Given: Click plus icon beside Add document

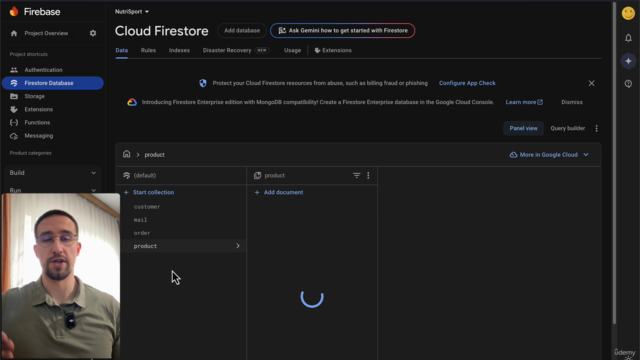Looking at the screenshot, I should [257, 192].
